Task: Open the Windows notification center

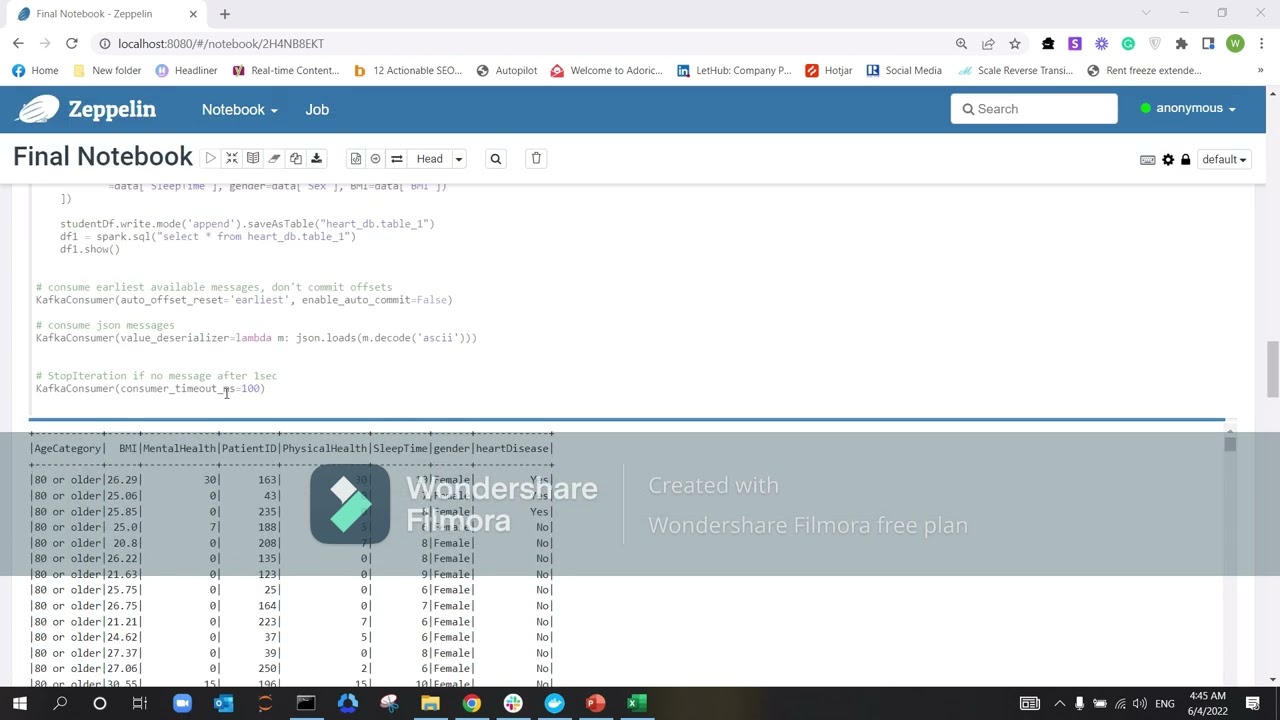Action: pos(1254,703)
